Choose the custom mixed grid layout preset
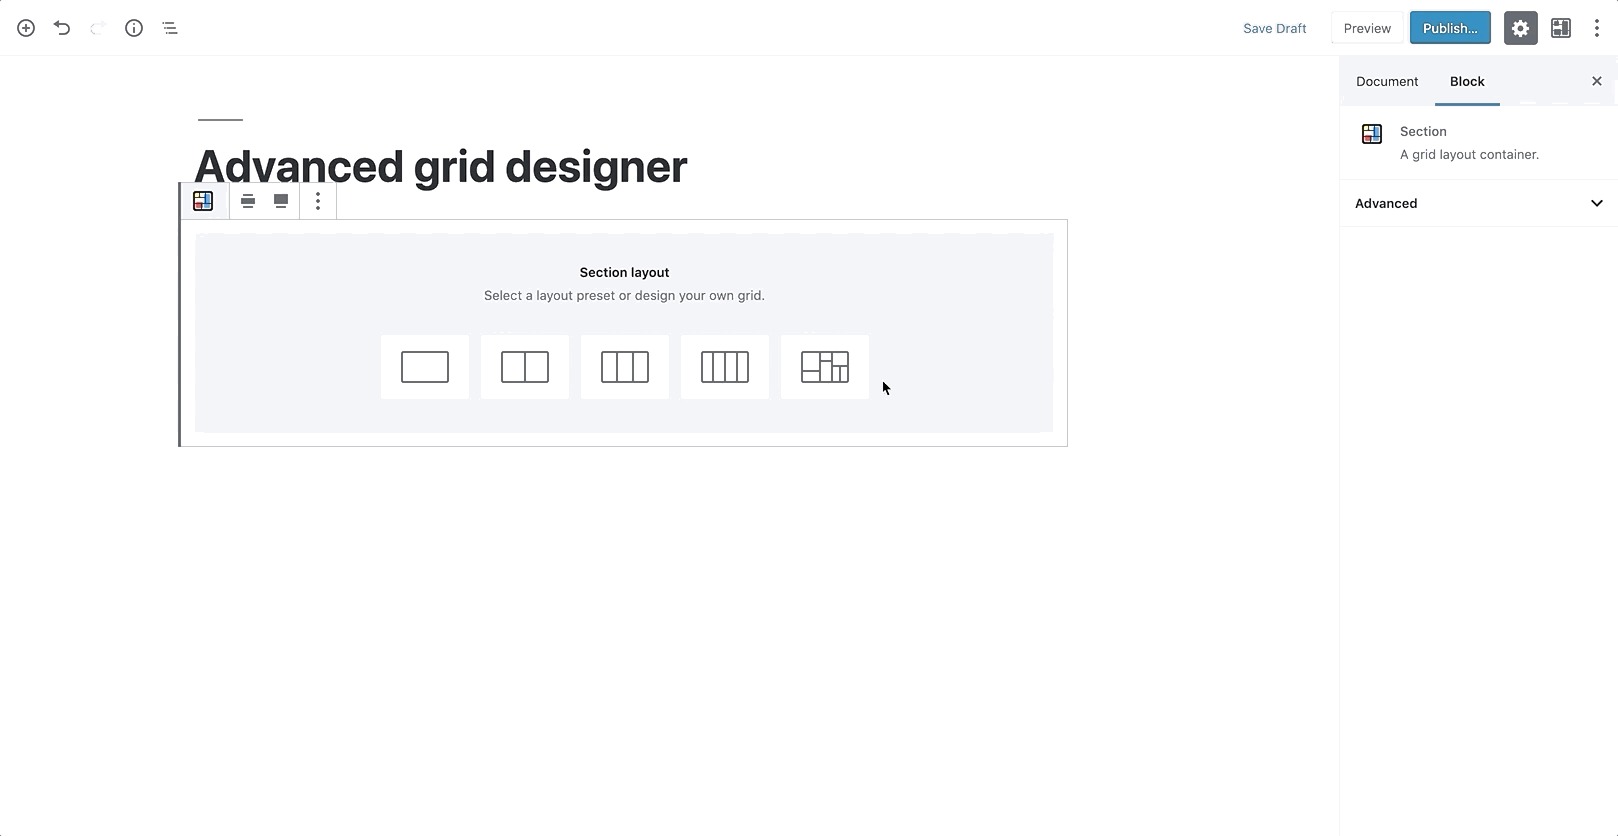The height and width of the screenshot is (836, 1618). coord(825,367)
